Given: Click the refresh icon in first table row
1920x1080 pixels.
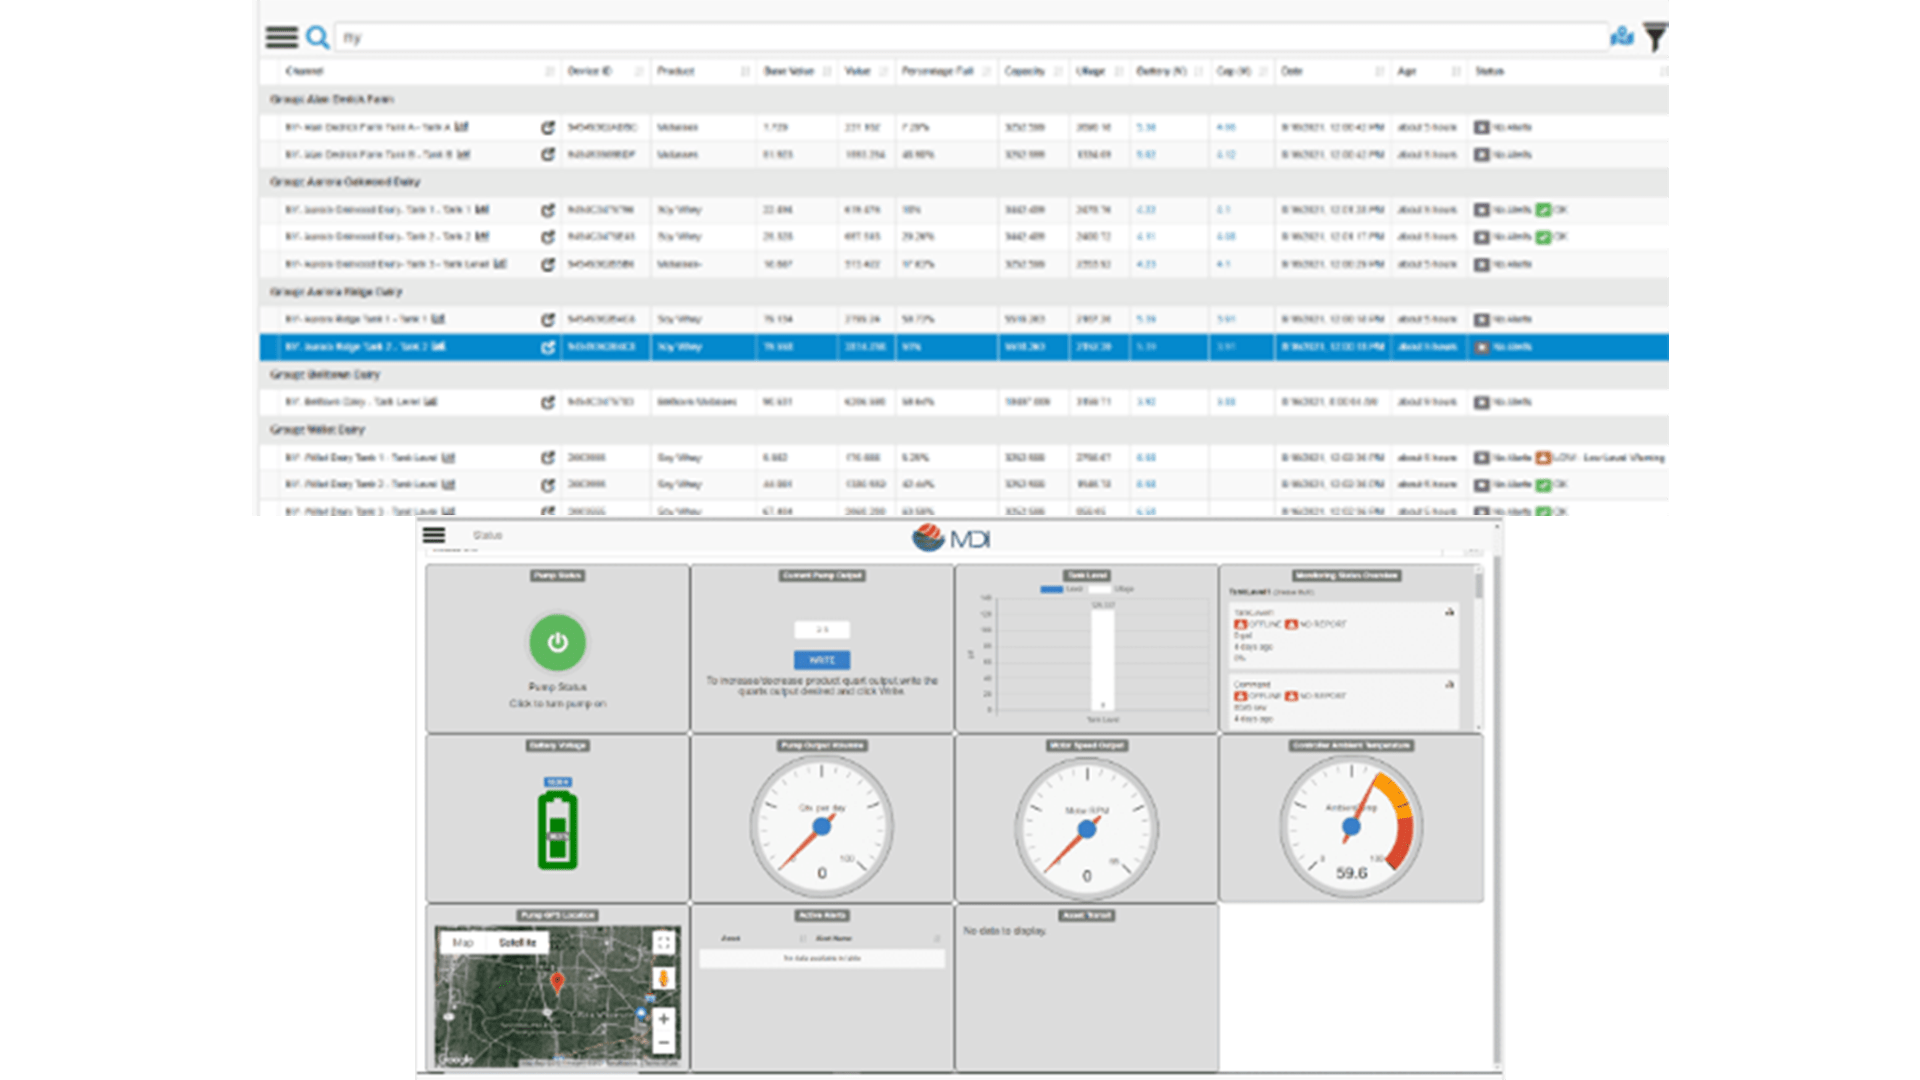Looking at the screenshot, I should [548, 128].
